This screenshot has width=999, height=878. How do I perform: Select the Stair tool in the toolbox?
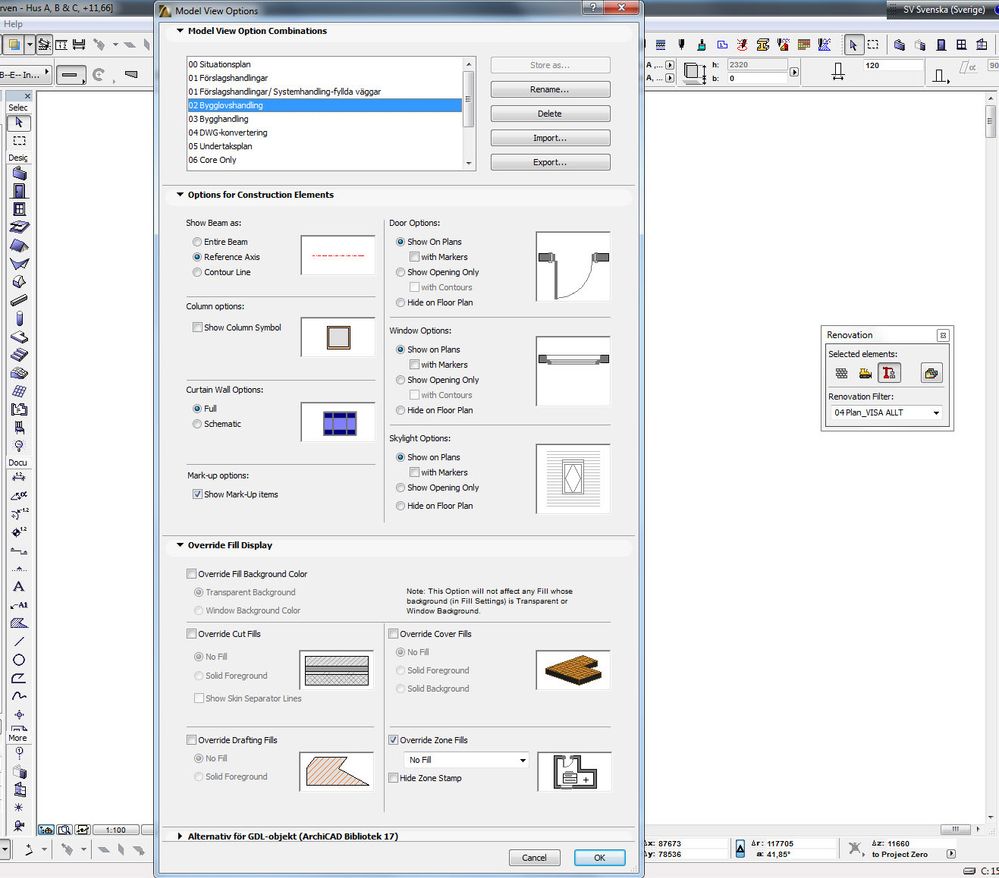coord(19,354)
